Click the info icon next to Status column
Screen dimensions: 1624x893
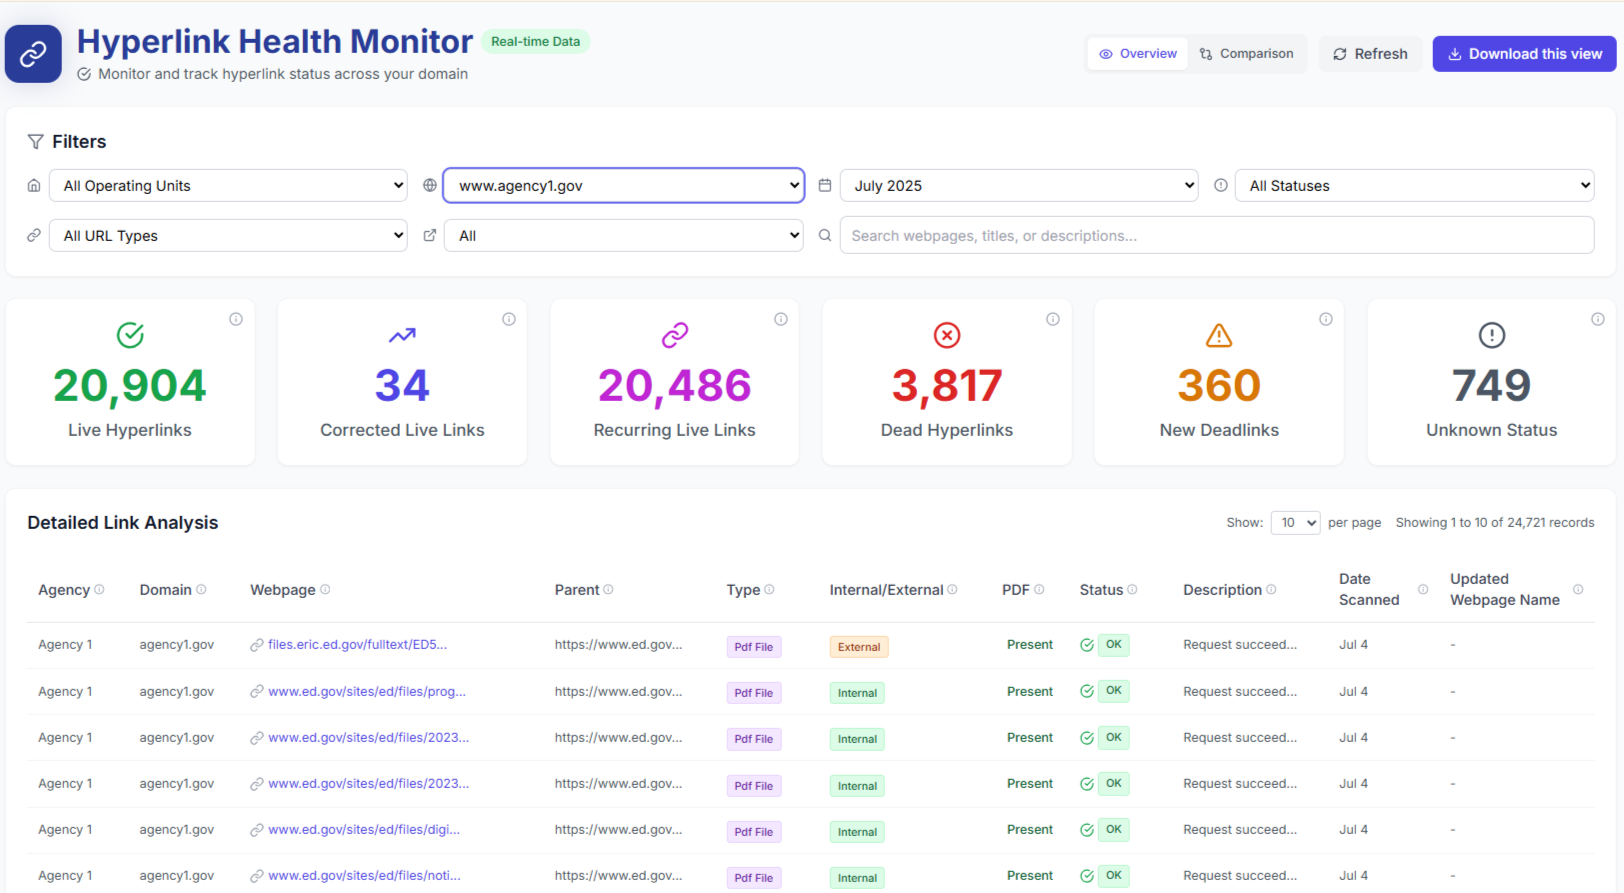coord(1132,590)
